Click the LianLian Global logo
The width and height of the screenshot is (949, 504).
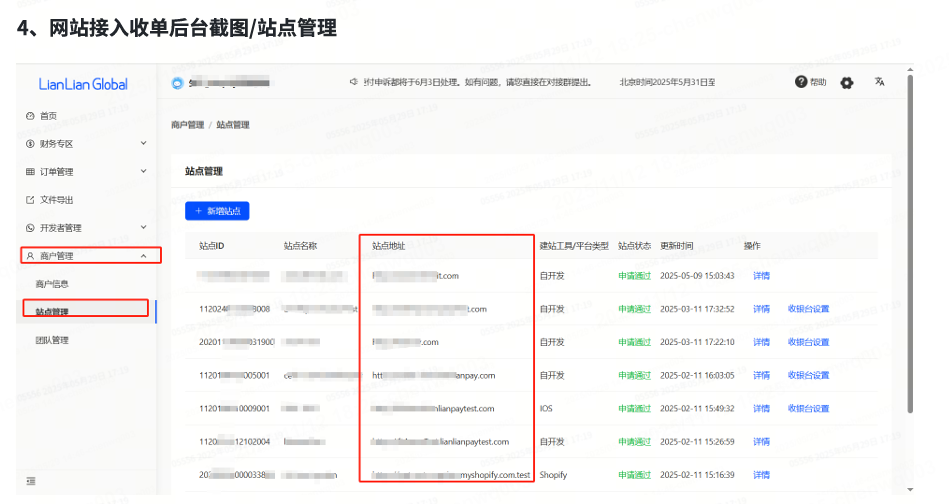click(x=83, y=84)
